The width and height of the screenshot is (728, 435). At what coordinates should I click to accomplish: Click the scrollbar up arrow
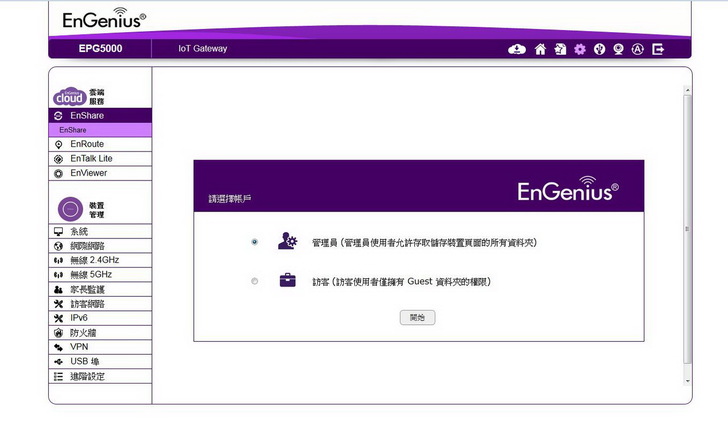tap(688, 90)
